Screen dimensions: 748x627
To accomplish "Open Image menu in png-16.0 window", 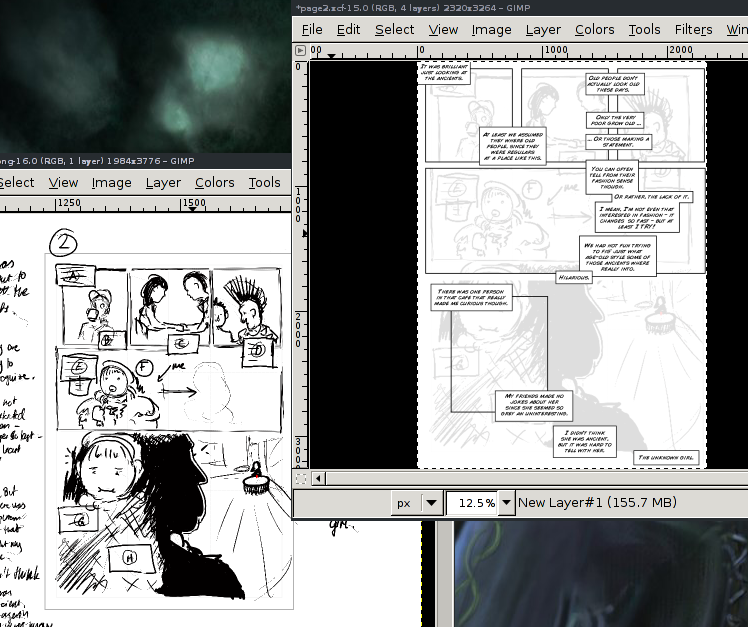I will point(112,183).
